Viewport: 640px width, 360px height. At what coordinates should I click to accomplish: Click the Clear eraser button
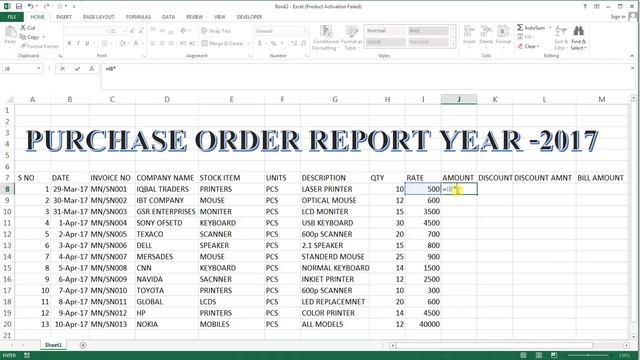tap(528, 46)
